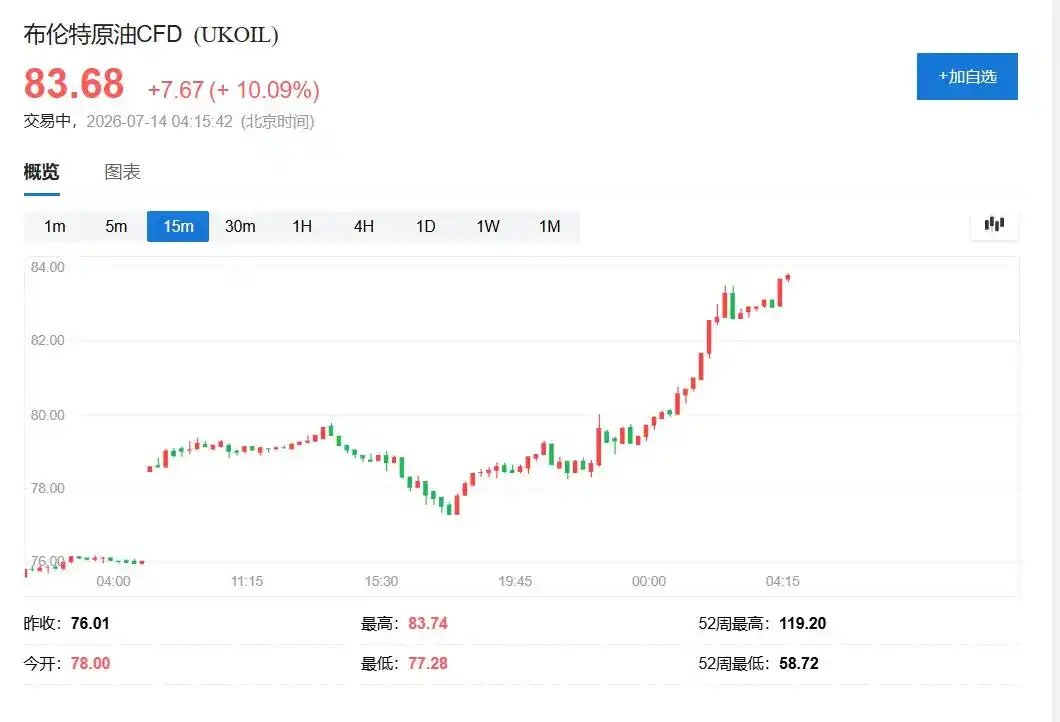Viewport: 1060px width, 722px height.
Task: Click the 19:45 time axis label
Action: pyautogui.click(x=515, y=581)
